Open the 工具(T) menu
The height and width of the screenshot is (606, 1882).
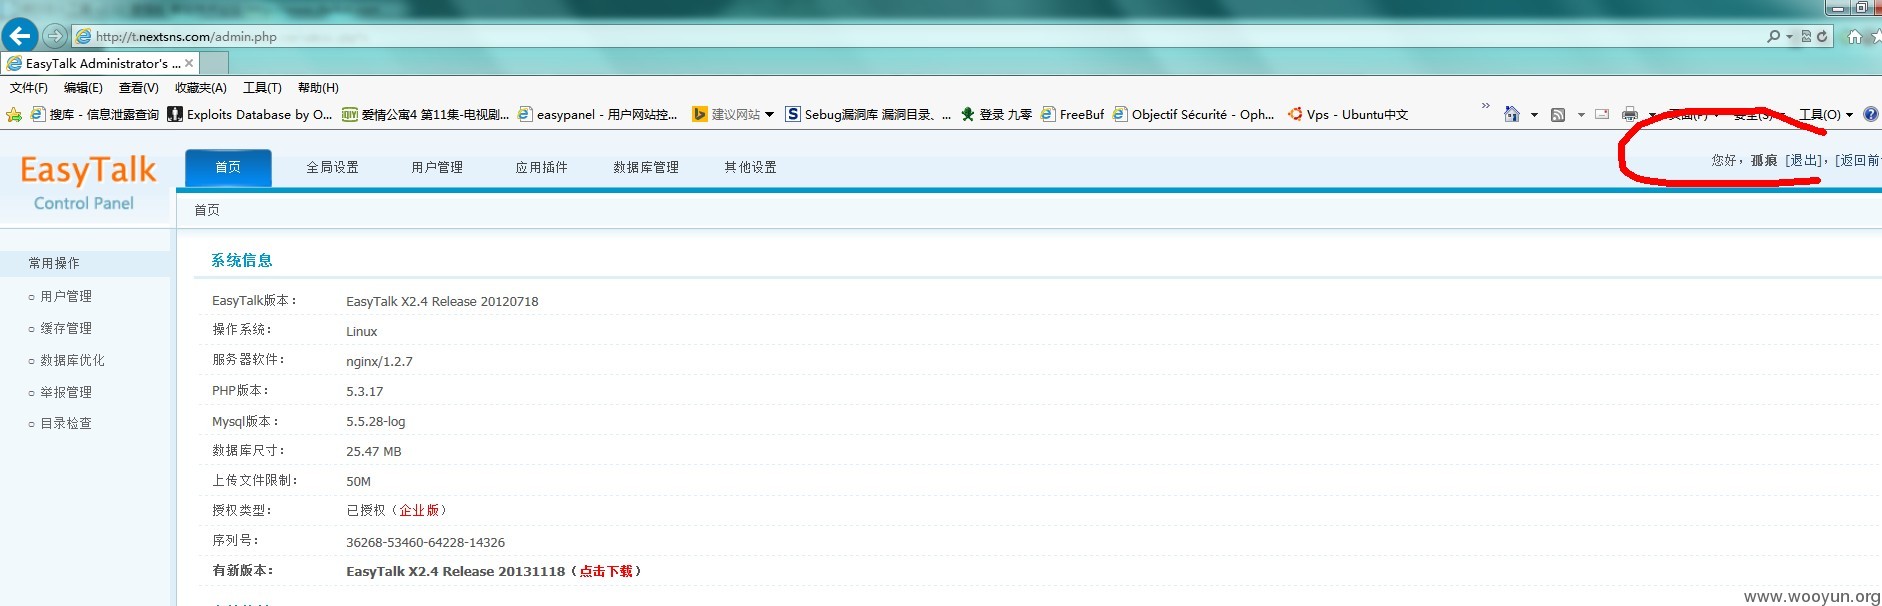(262, 88)
